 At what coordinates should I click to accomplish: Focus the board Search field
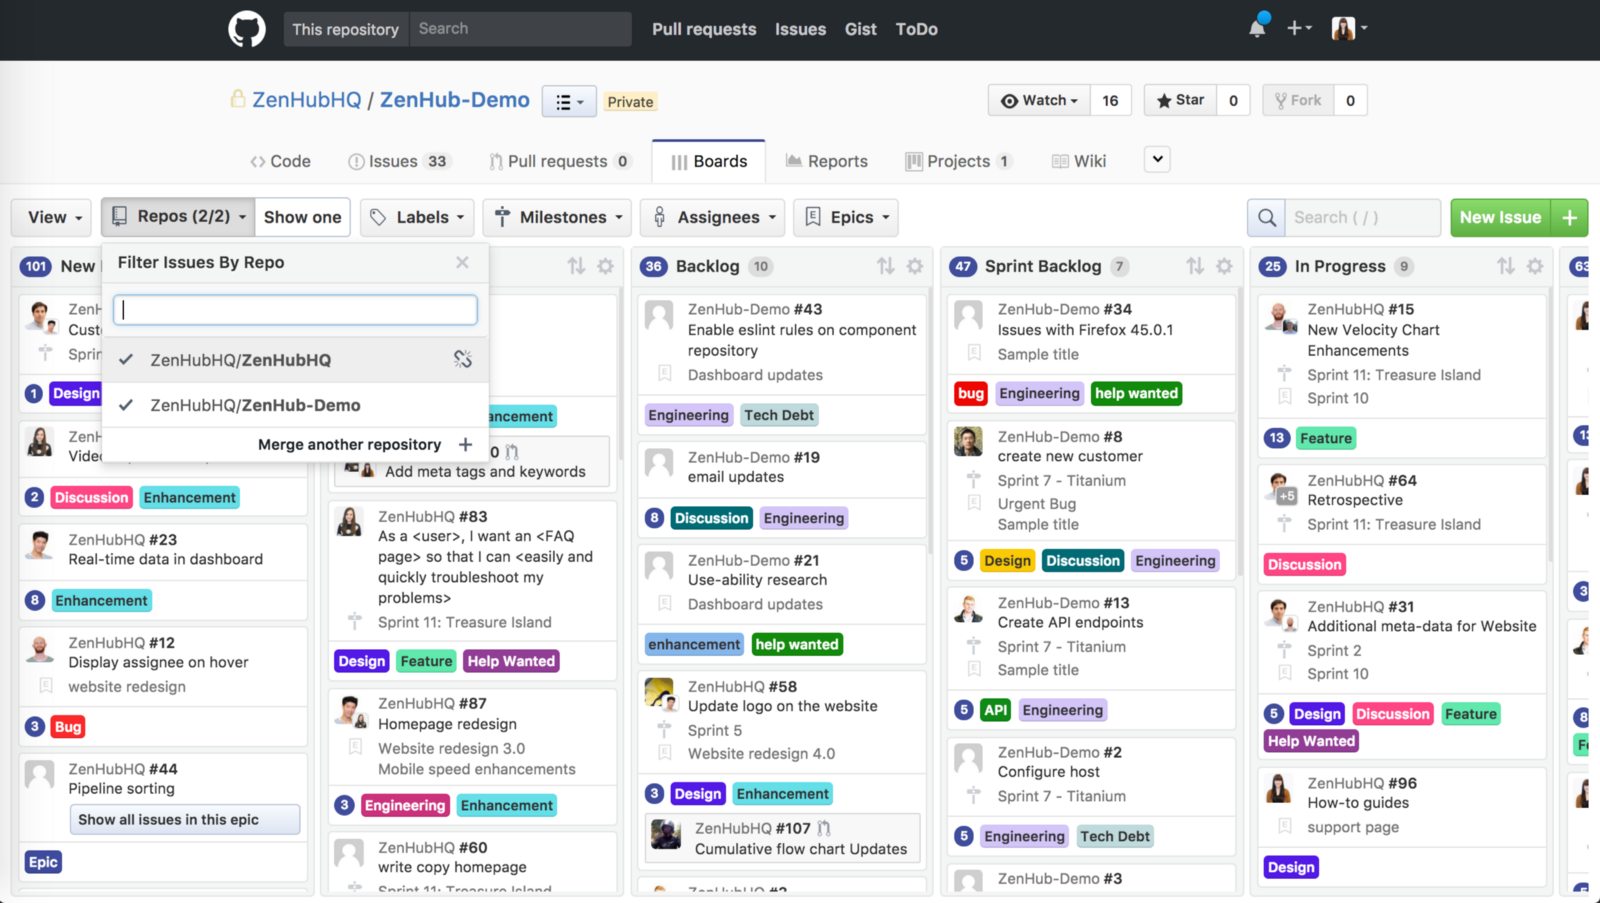pyautogui.click(x=1362, y=217)
